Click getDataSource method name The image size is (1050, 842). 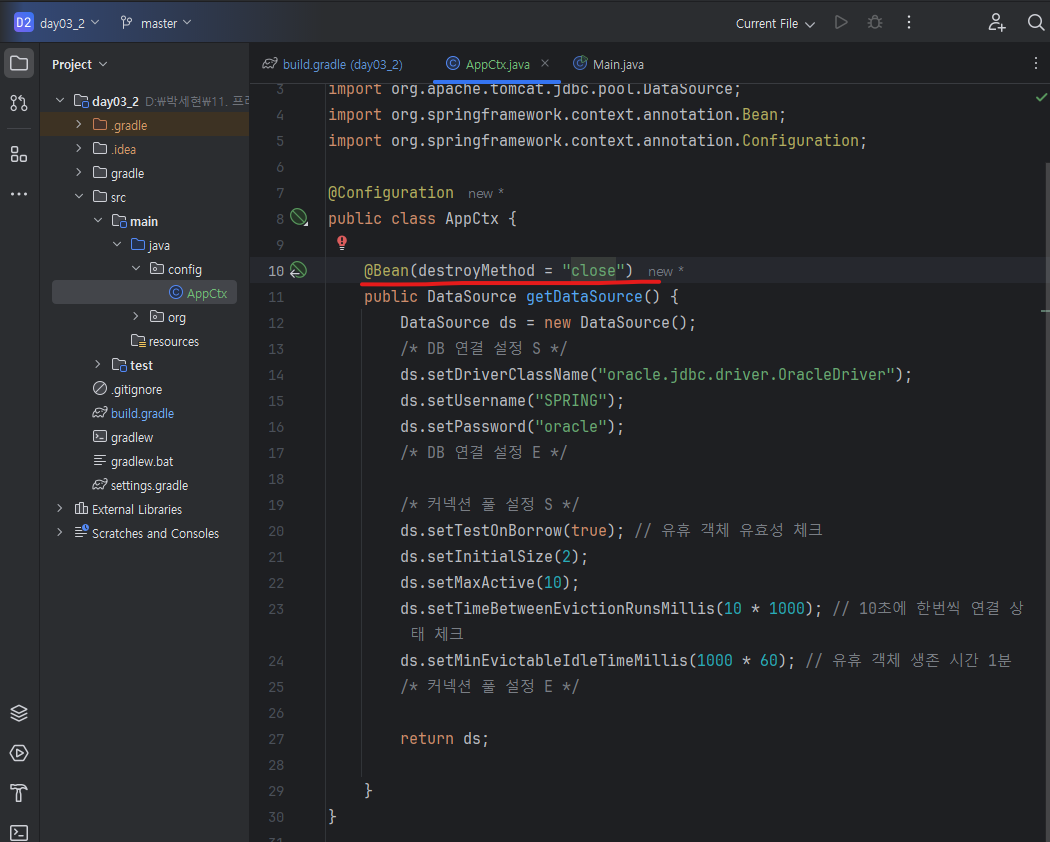(584, 296)
